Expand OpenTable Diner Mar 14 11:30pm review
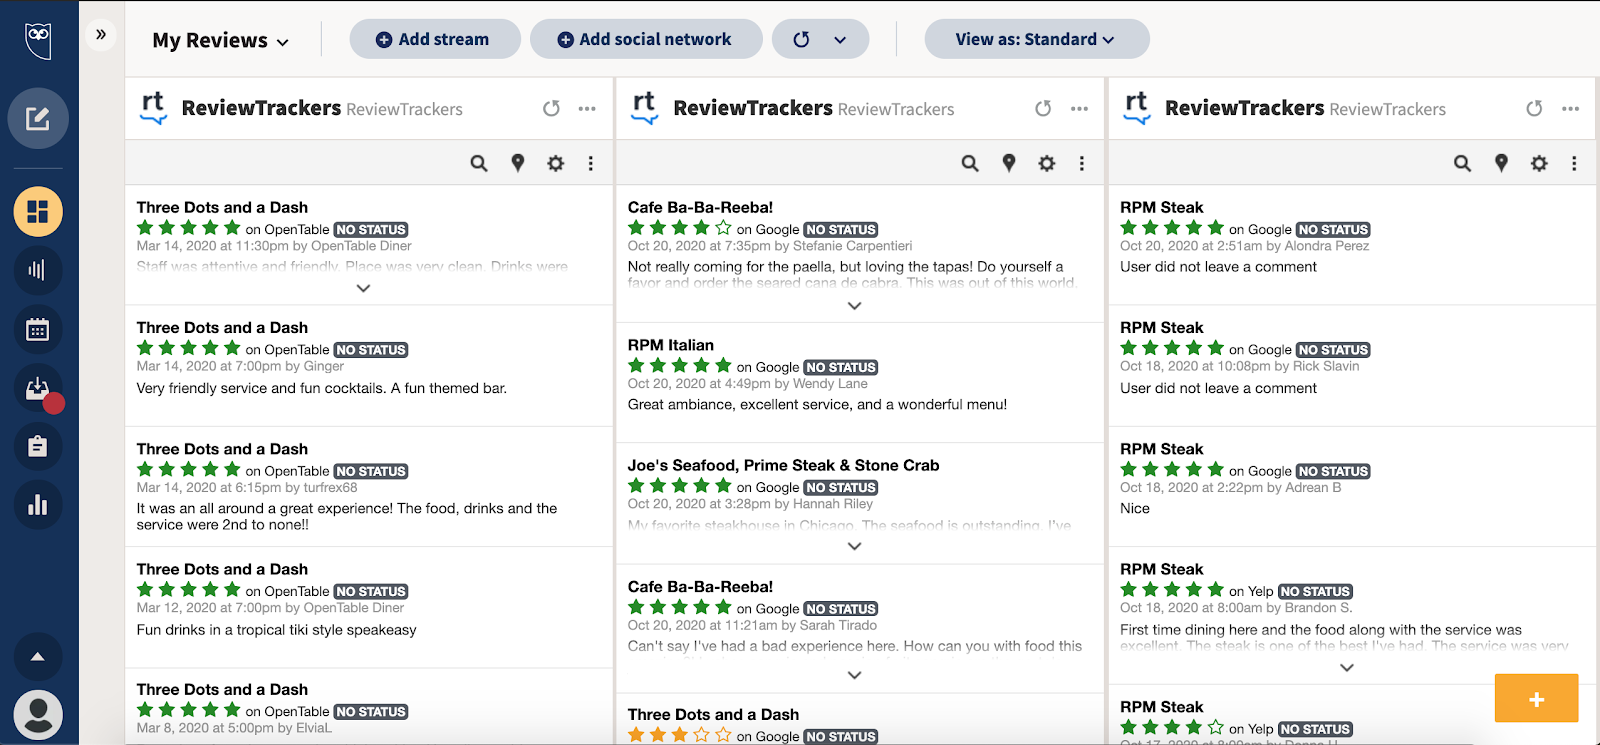This screenshot has height=745, width=1600. [x=363, y=288]
